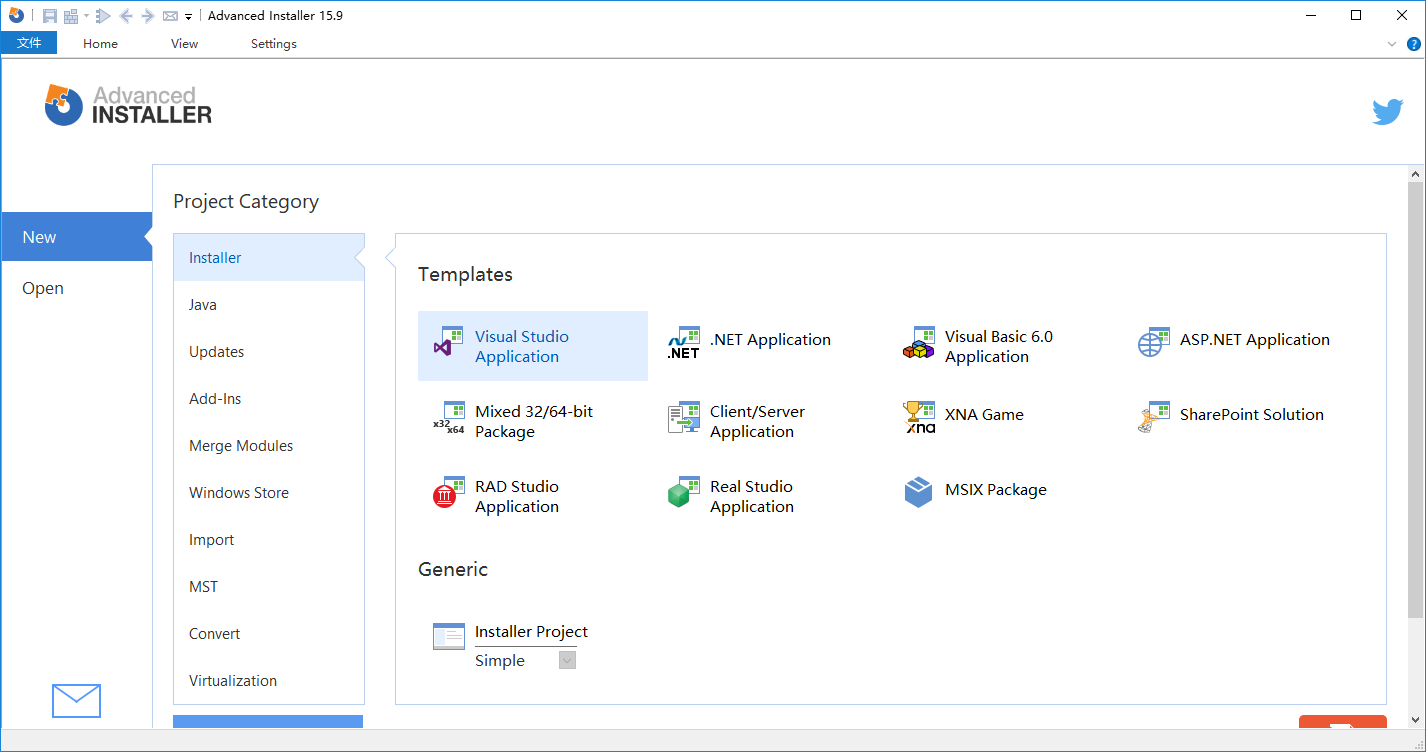
Task: Click the scrollbar down arrow at bottom right
Action: point(1414,718)
